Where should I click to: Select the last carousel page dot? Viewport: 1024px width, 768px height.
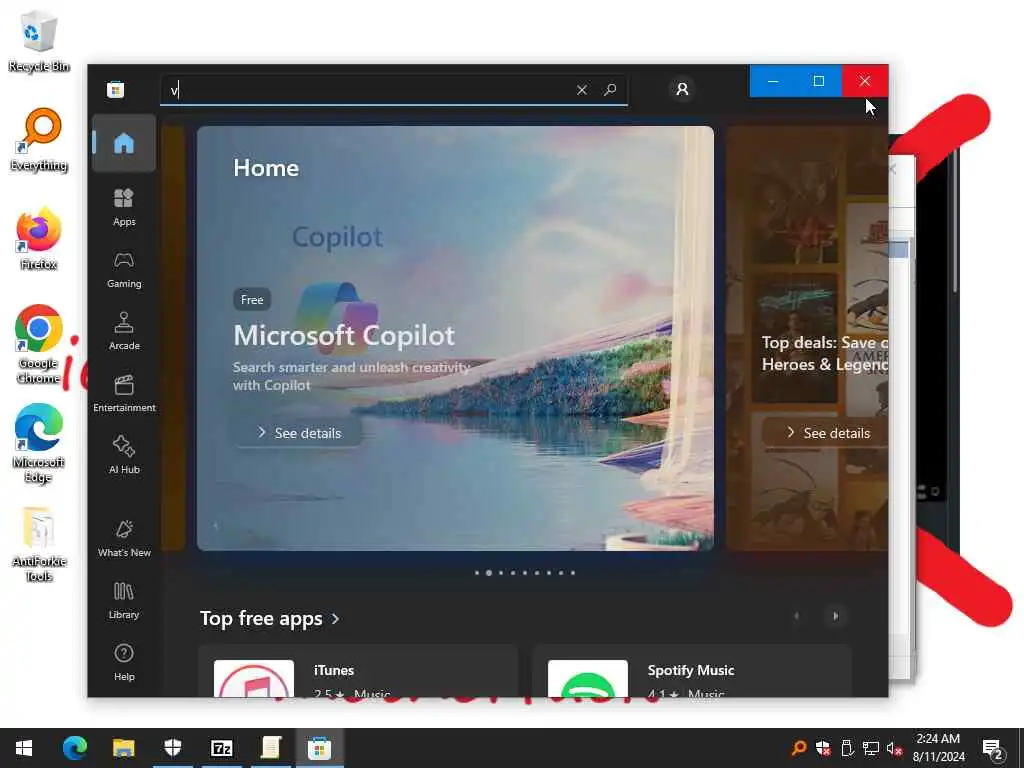click(x=573, y=573)
